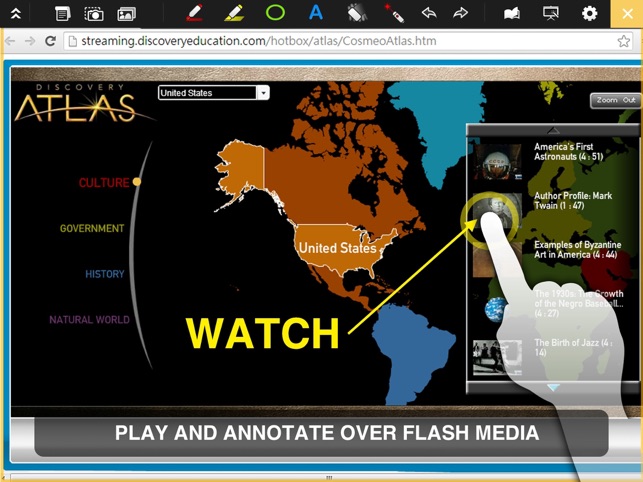Open America's First Astronauts thumbnail

click(x=497, y=162)
